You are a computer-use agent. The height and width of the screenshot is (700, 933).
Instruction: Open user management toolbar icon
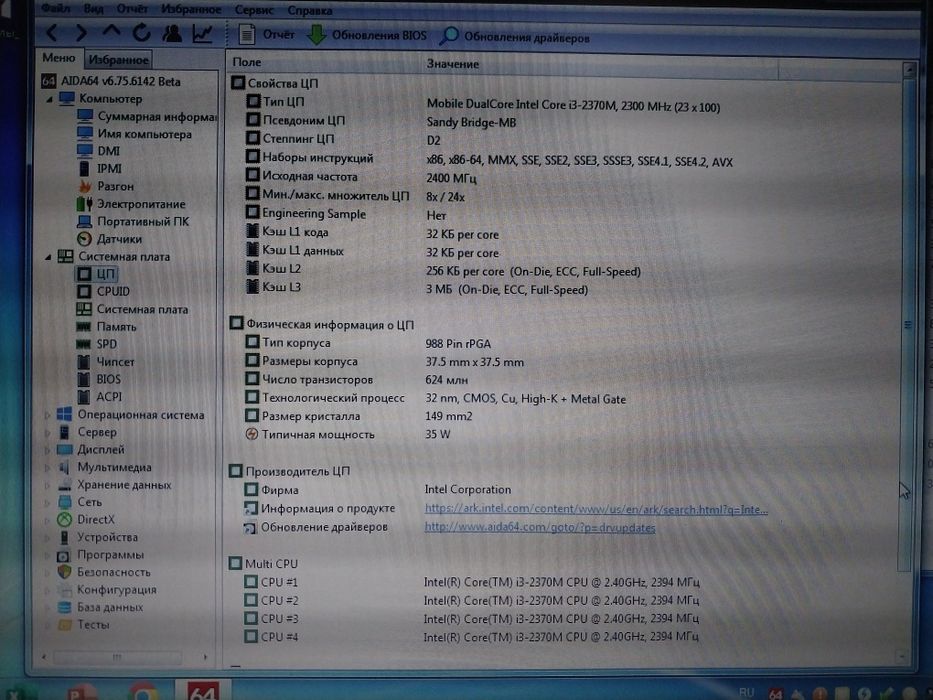172,33
